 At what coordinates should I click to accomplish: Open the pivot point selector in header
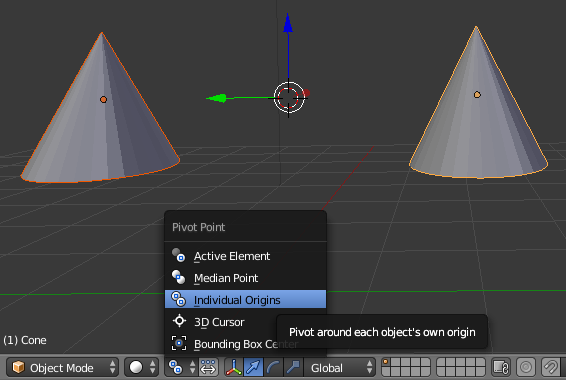click(181, 368)
